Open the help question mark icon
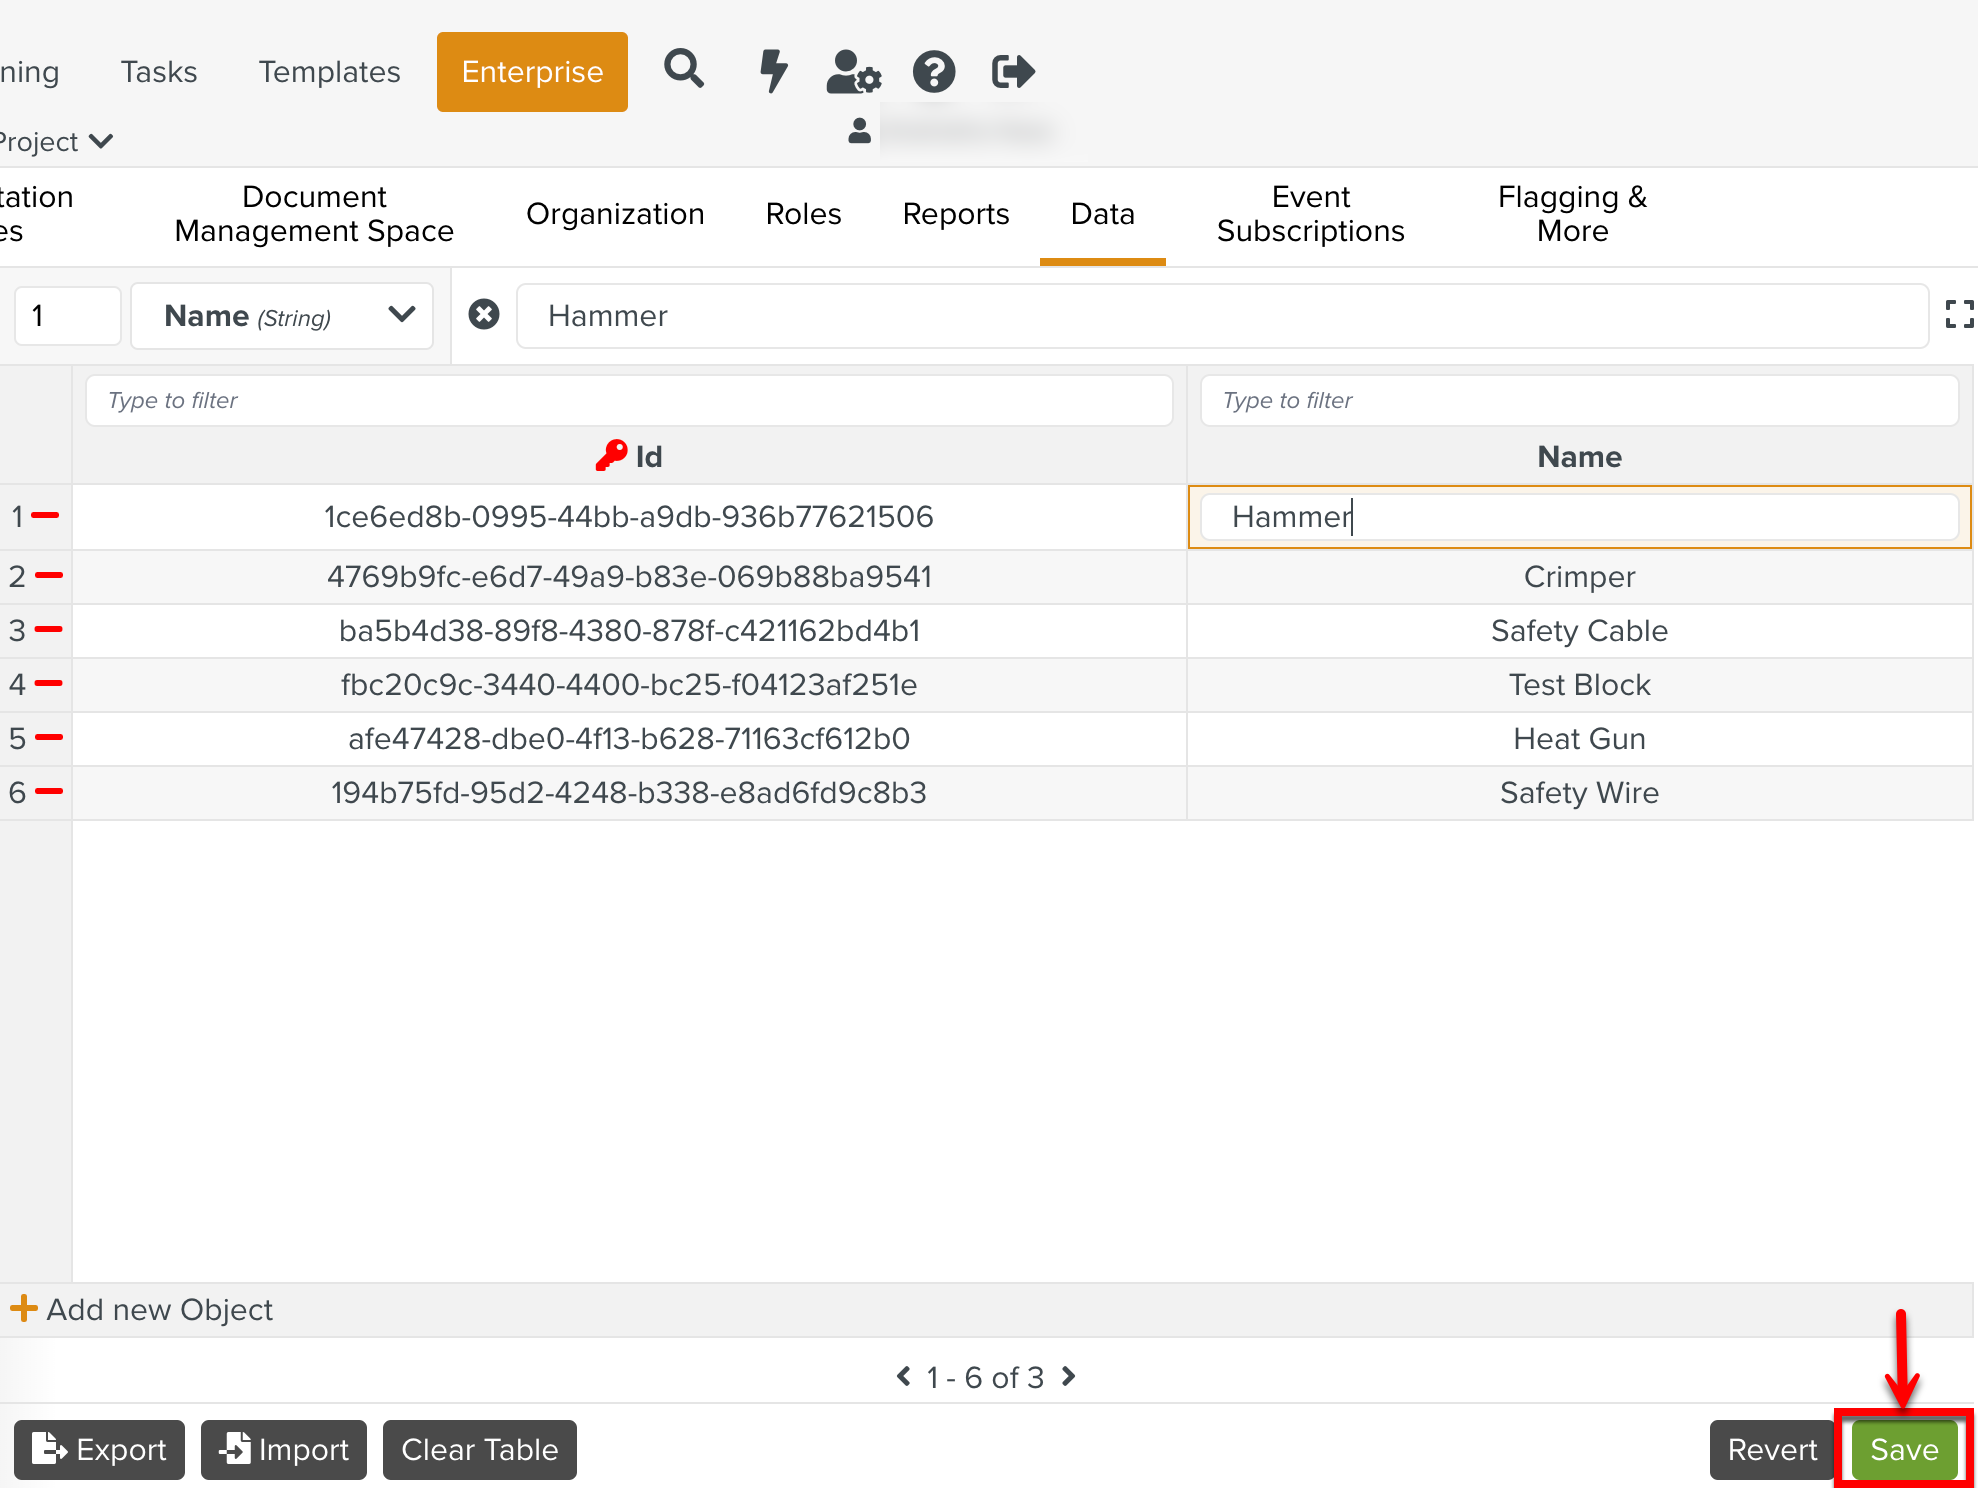This screenshot has height=1488, width=1978. 934,72
